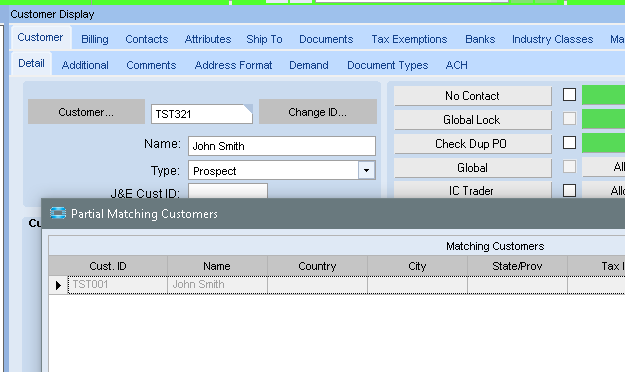Click the IC Trader button
The width and height of the screenshot is (625, 372).
(473, 190)
